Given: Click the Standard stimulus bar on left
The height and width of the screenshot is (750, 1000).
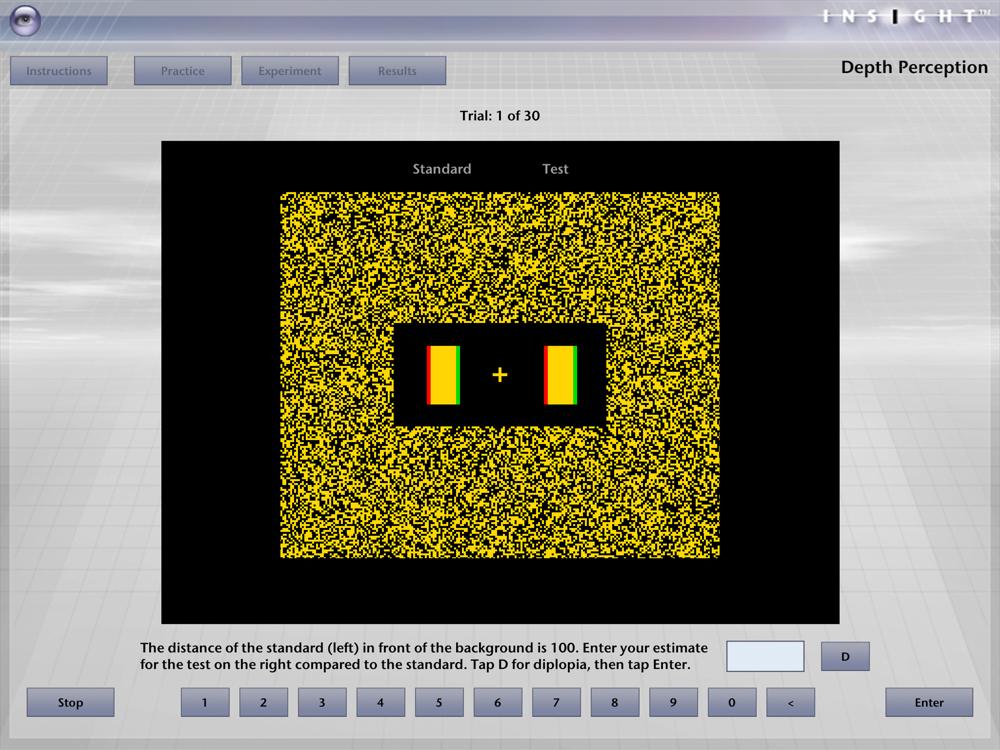Looking at the screenshot, I should [443, 375].
